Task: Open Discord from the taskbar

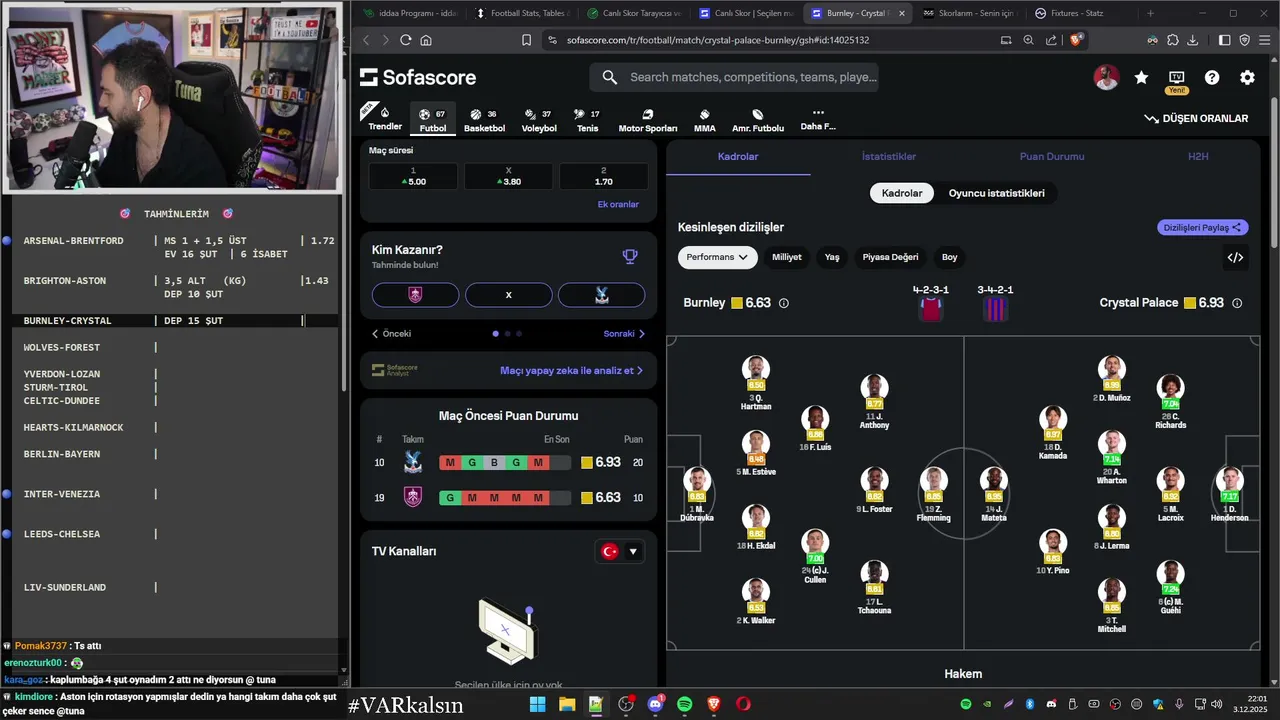Action: pos(655,704)
